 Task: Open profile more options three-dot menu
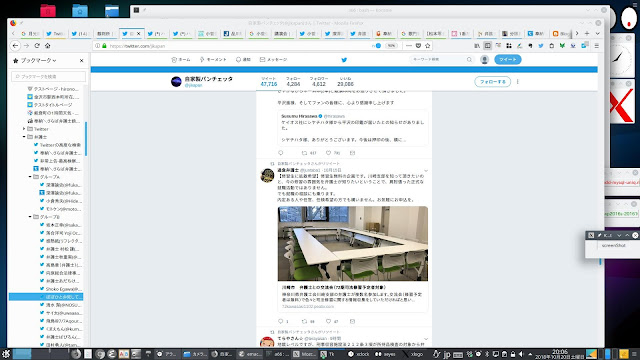(x=518, y=82)
